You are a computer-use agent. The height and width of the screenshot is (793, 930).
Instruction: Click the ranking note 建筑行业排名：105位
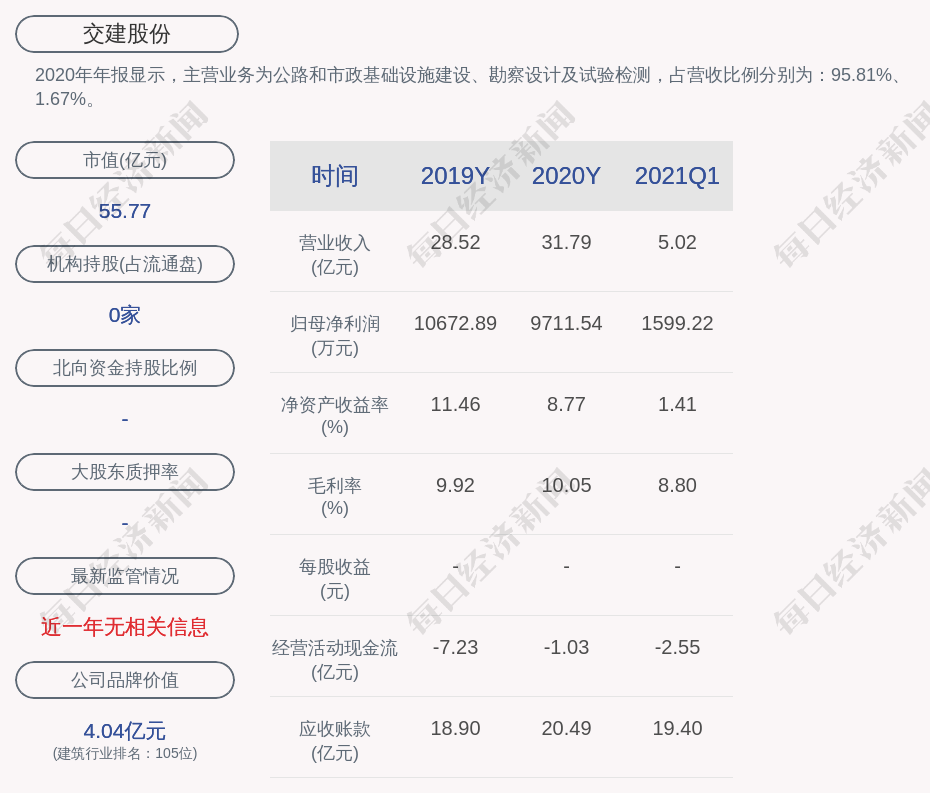pyautogui.click(x=125, y=753)
